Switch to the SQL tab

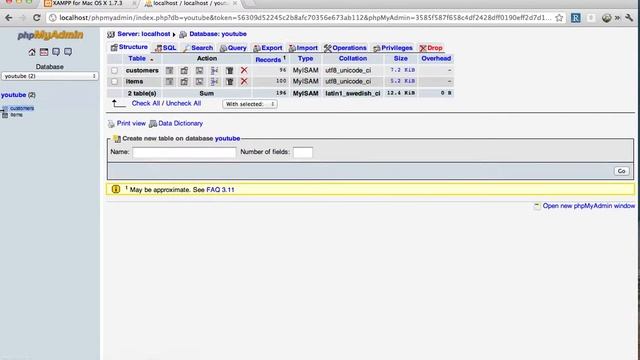166,48
